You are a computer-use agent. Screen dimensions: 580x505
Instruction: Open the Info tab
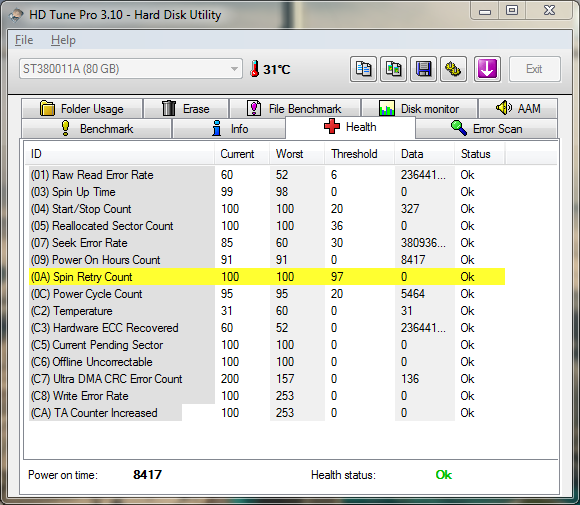point(229,129)
